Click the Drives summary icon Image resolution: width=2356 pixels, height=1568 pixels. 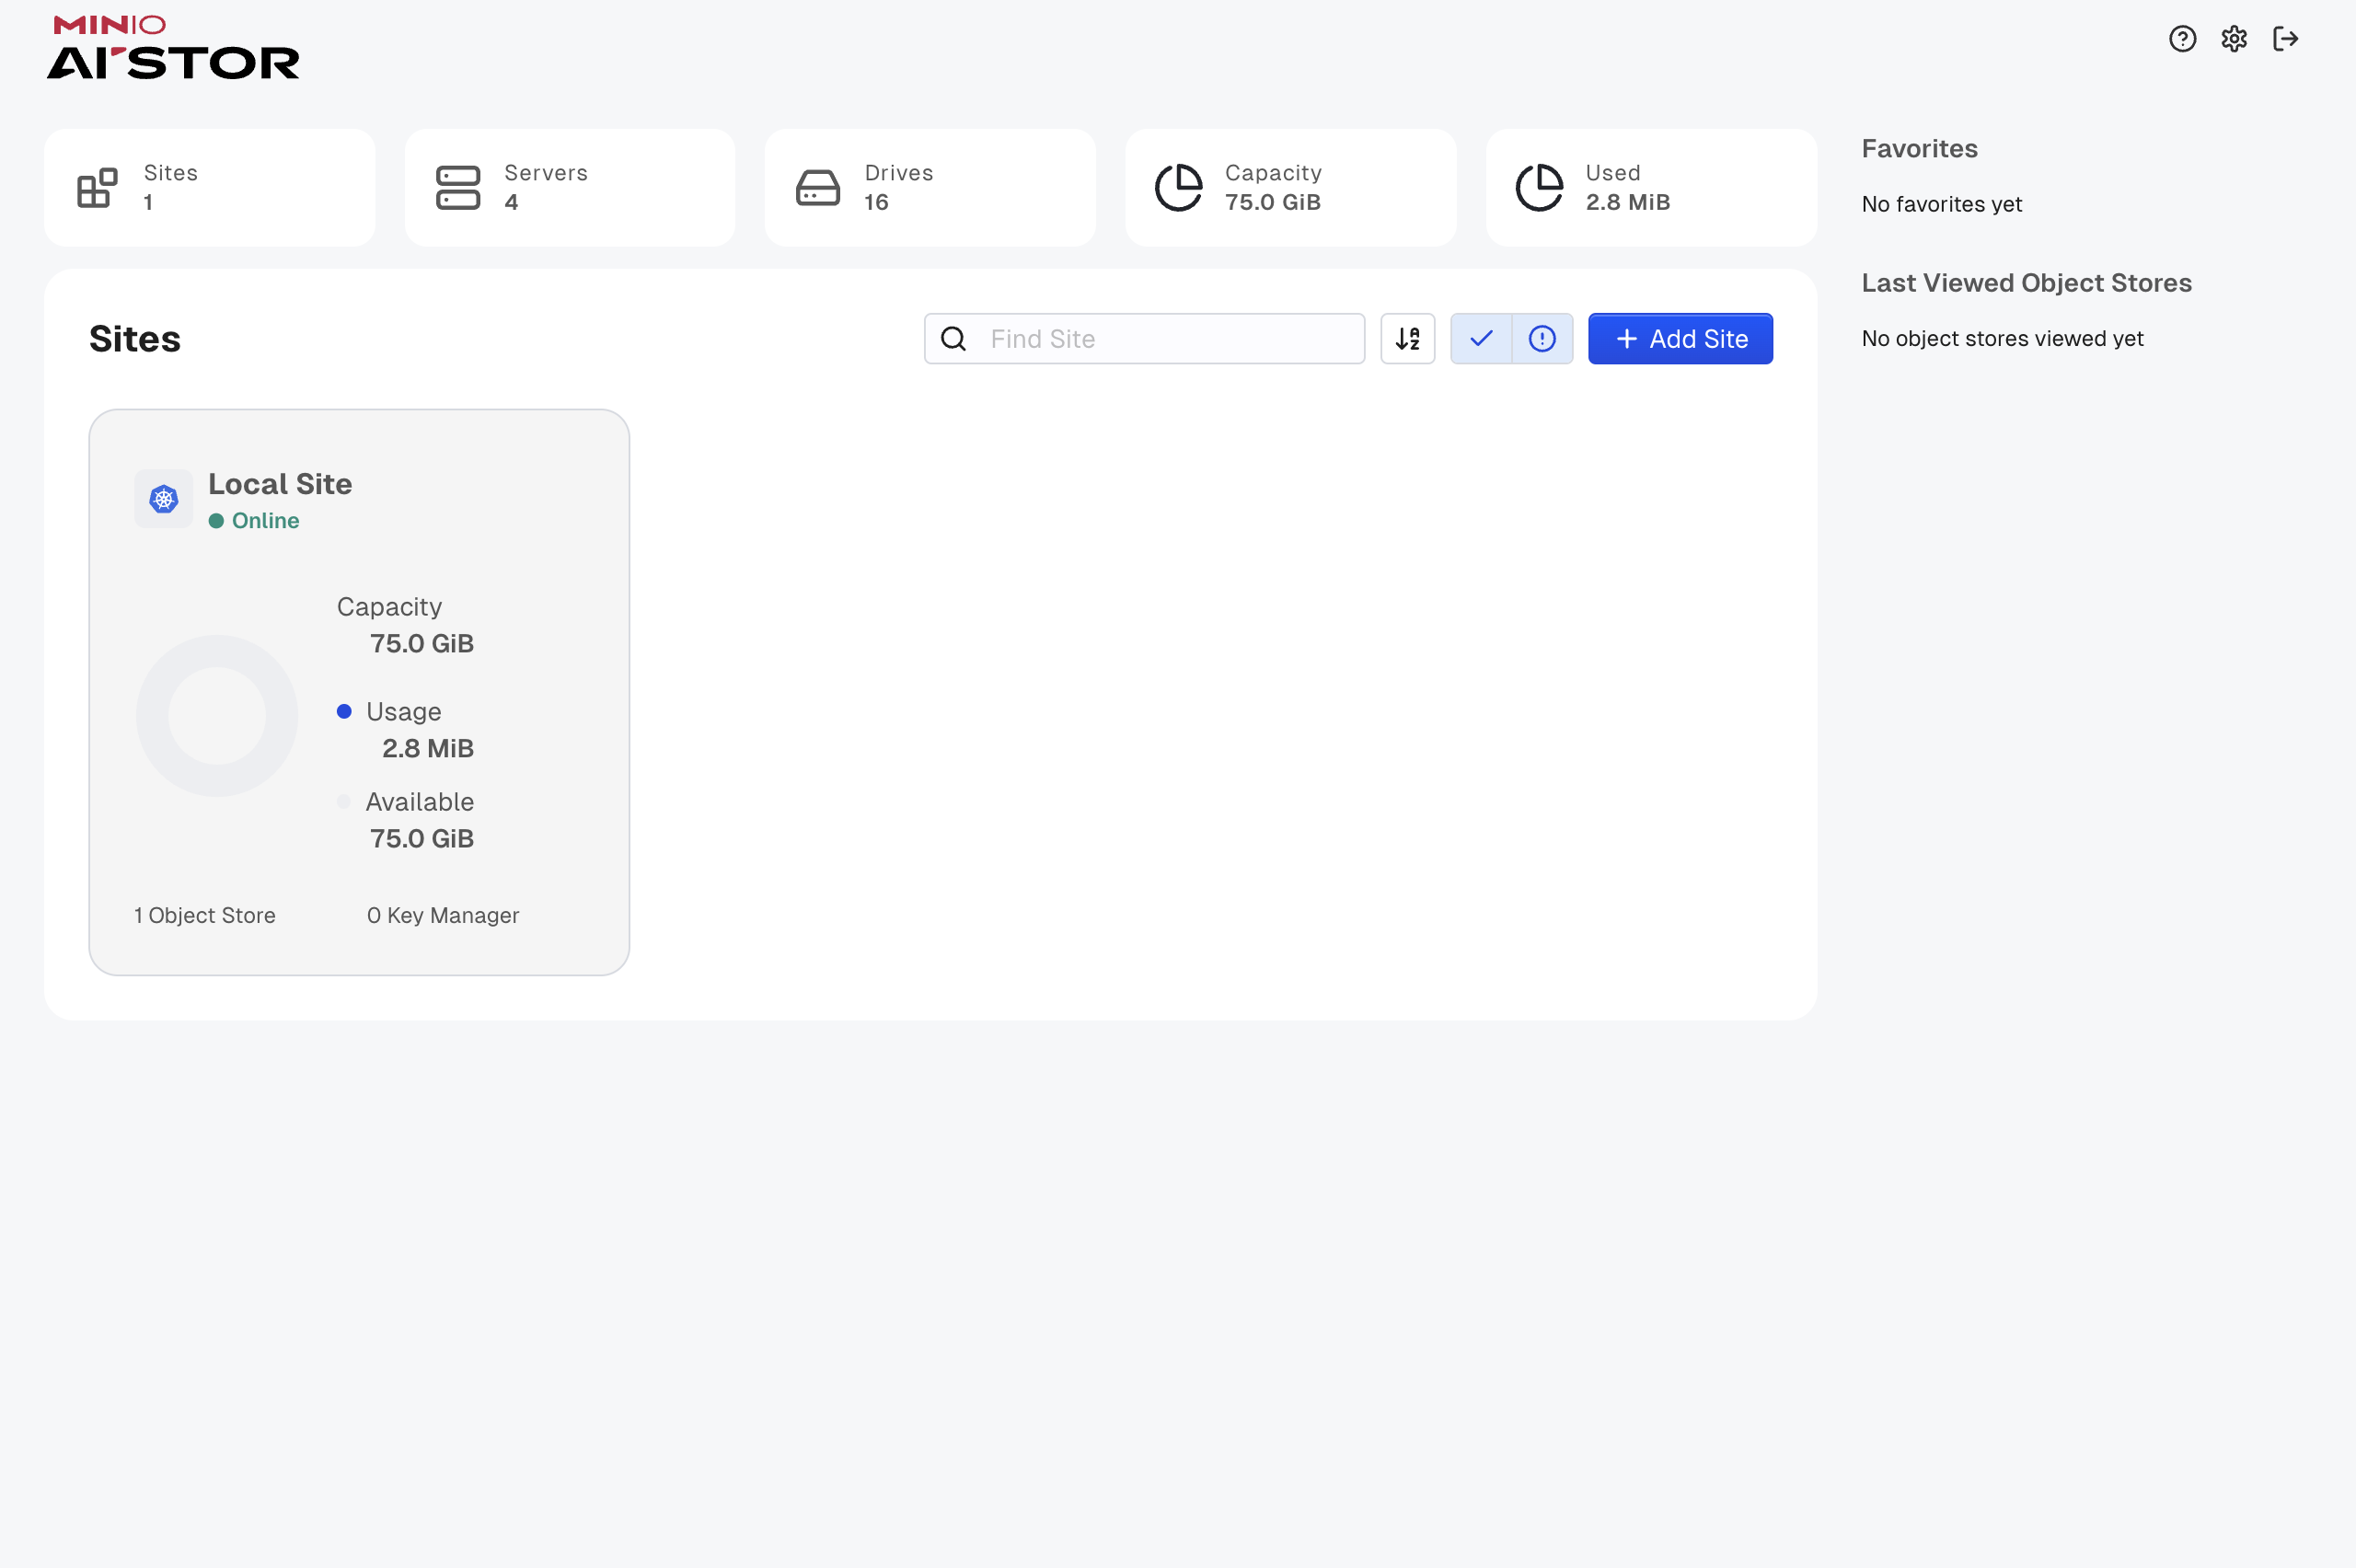[818, 188]
